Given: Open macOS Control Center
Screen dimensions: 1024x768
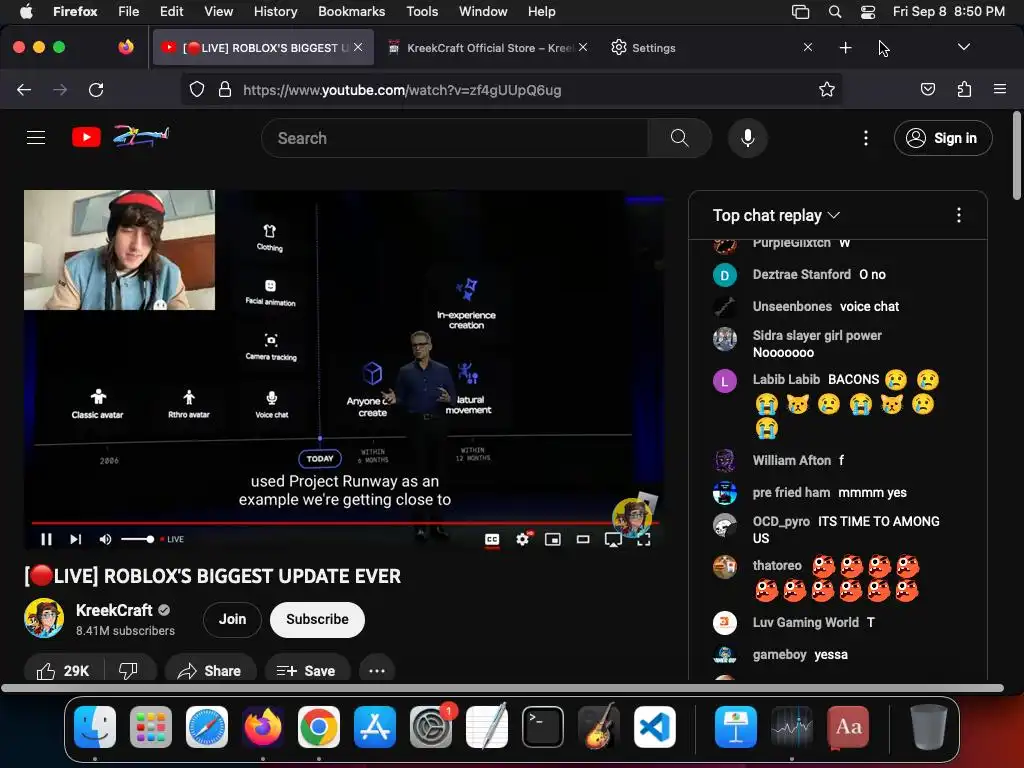Looking at the screenshot, I should point(868,12).
